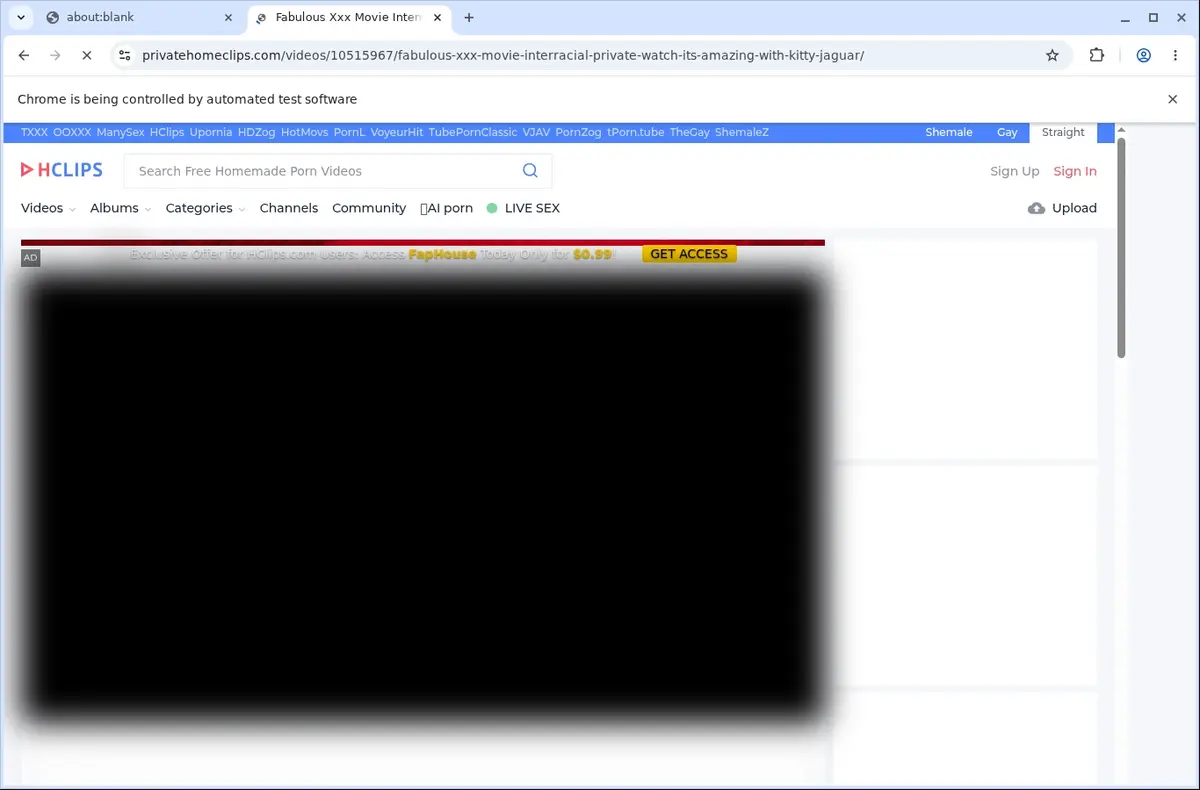
Task: Open the Sign In link
Action: (x=1075, y=171)
